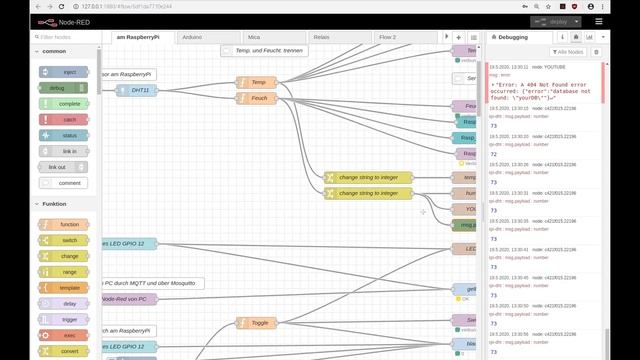640x360 pixels.
Task: Show the list of flow tabs
Action: coord(473,37)
